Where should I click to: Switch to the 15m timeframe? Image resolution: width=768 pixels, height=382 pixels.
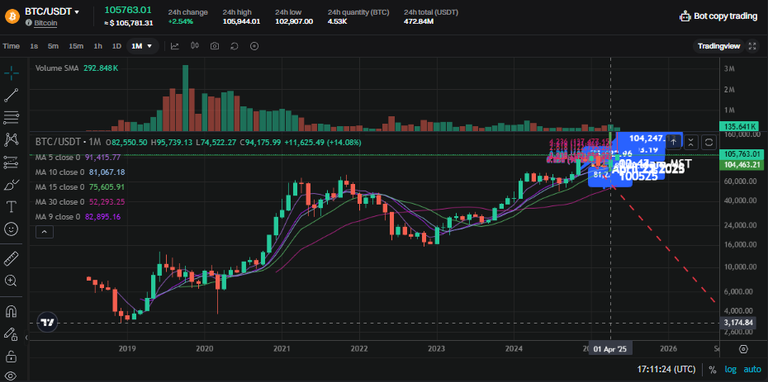76,46
